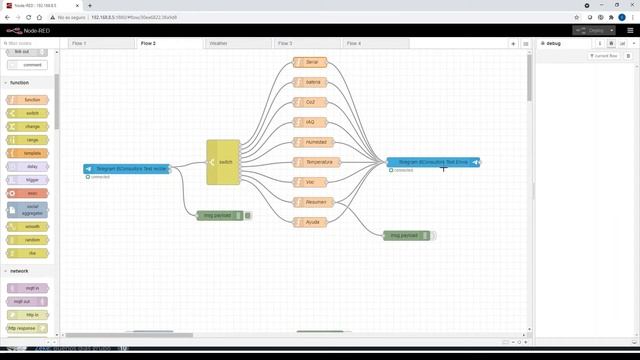This screenshot has width=640, height=360.
Task: Select the Telegram sender node
Action: click(x=433, y=162)
